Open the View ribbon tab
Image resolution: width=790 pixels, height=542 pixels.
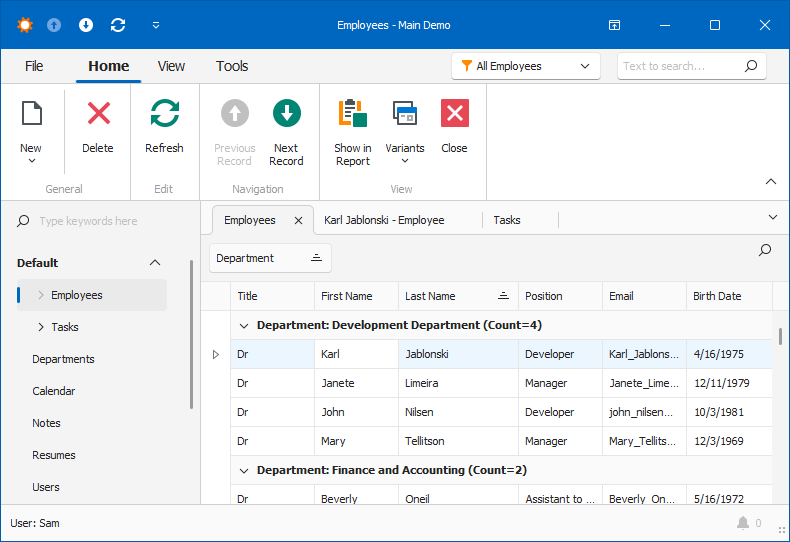(x=171, y=66)
